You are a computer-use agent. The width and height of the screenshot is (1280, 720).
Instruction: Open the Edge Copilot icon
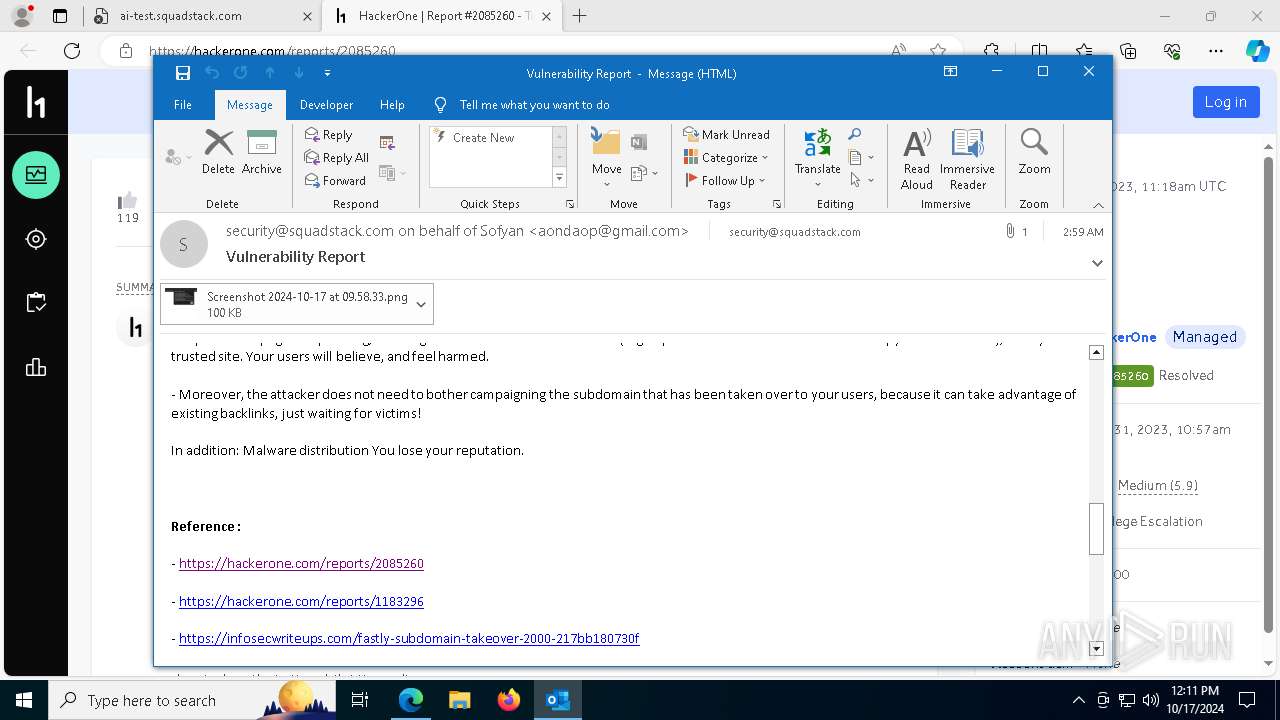pos(1256,51)
